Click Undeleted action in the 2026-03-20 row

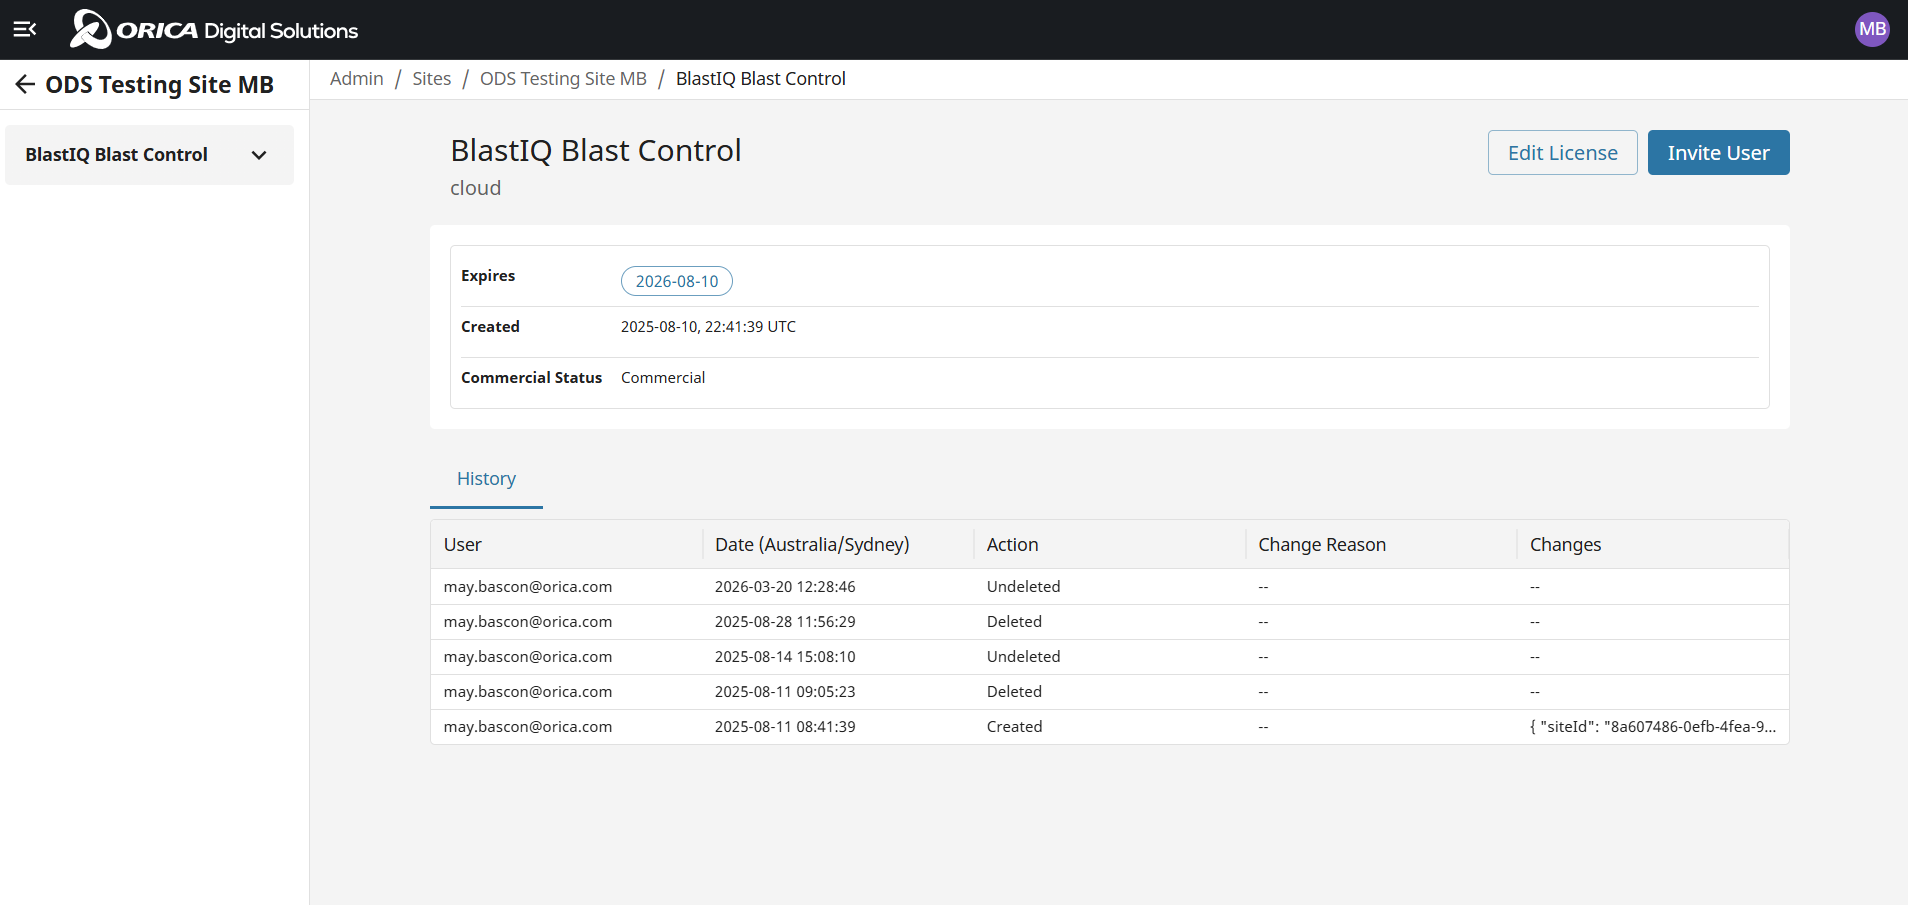pos(1024,587)
